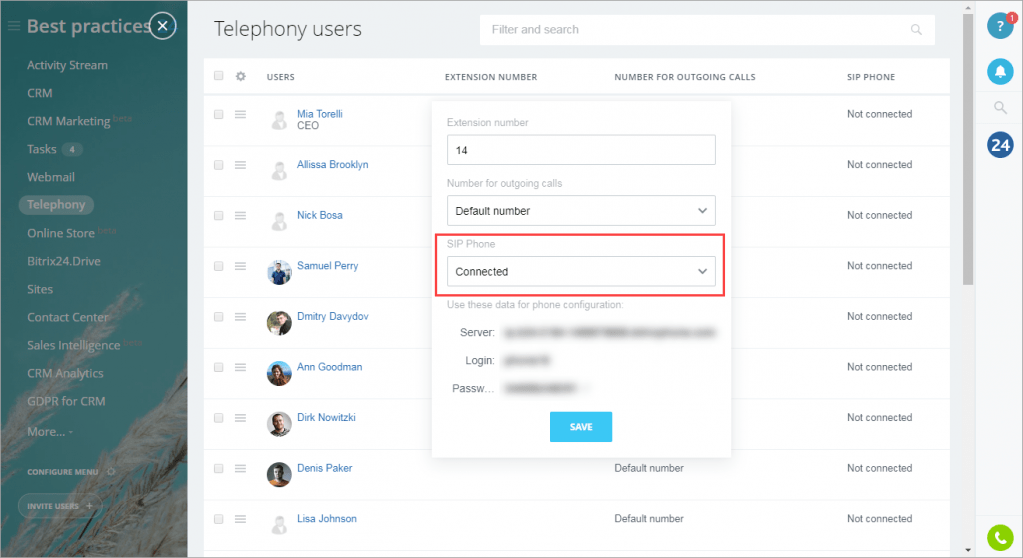Sort by Extension Number column header

tap(491, 77)
